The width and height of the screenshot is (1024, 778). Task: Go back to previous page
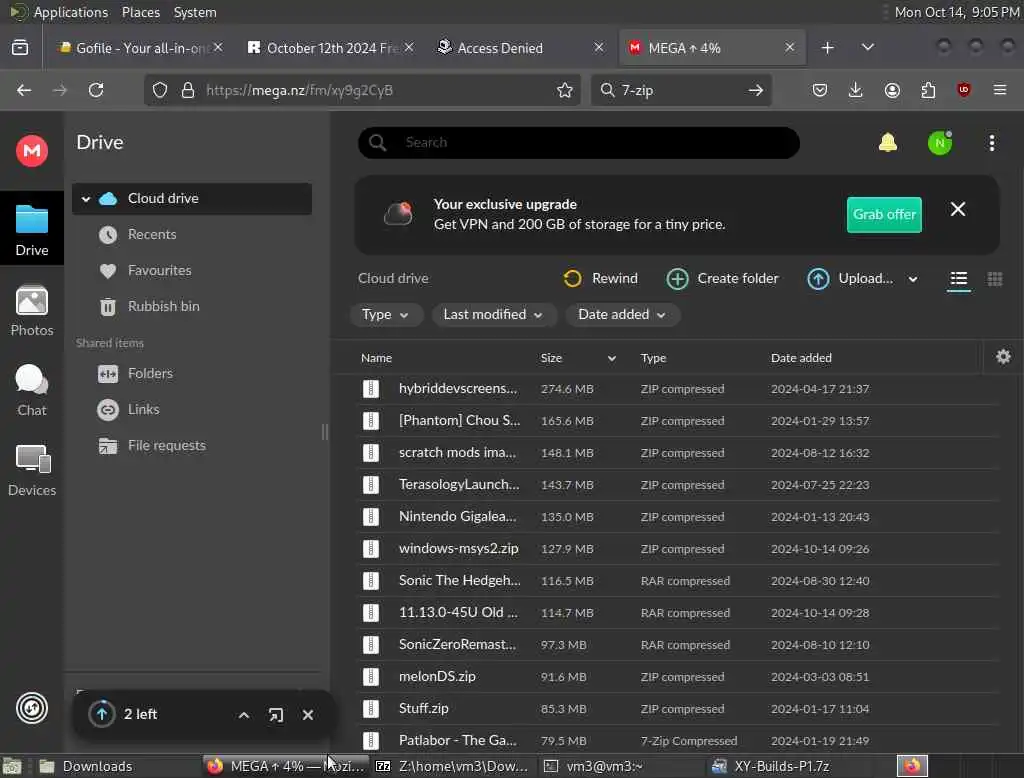pos(24,90)
